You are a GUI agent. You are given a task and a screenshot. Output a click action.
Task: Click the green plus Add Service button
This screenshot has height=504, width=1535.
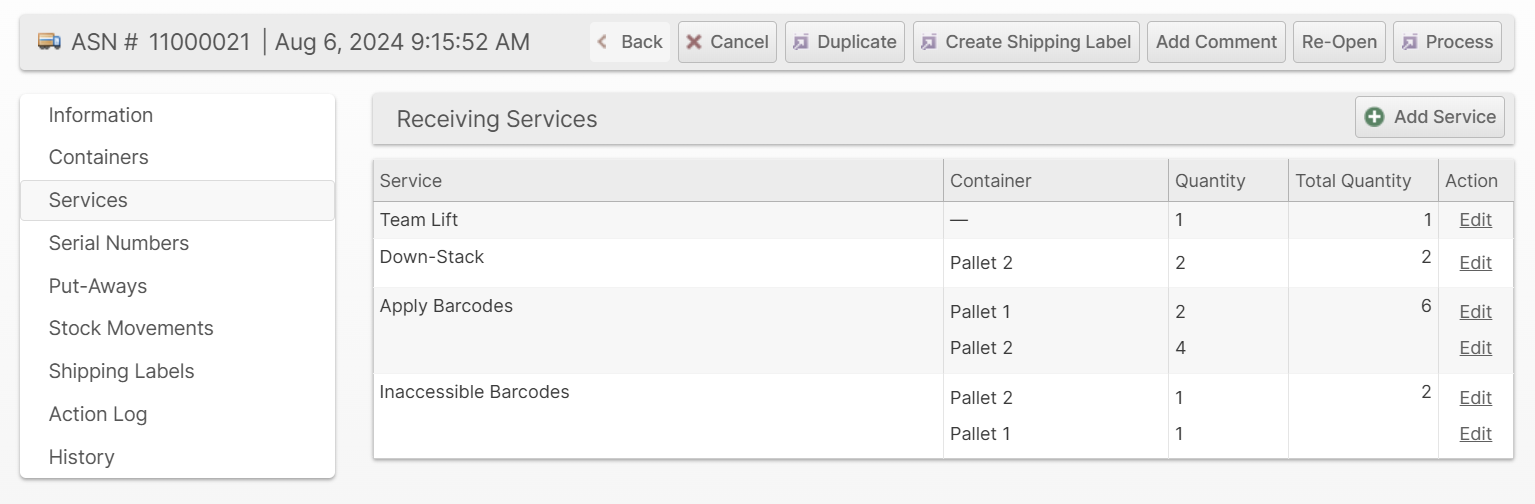pyautogui.click(x=1430, y=117)
